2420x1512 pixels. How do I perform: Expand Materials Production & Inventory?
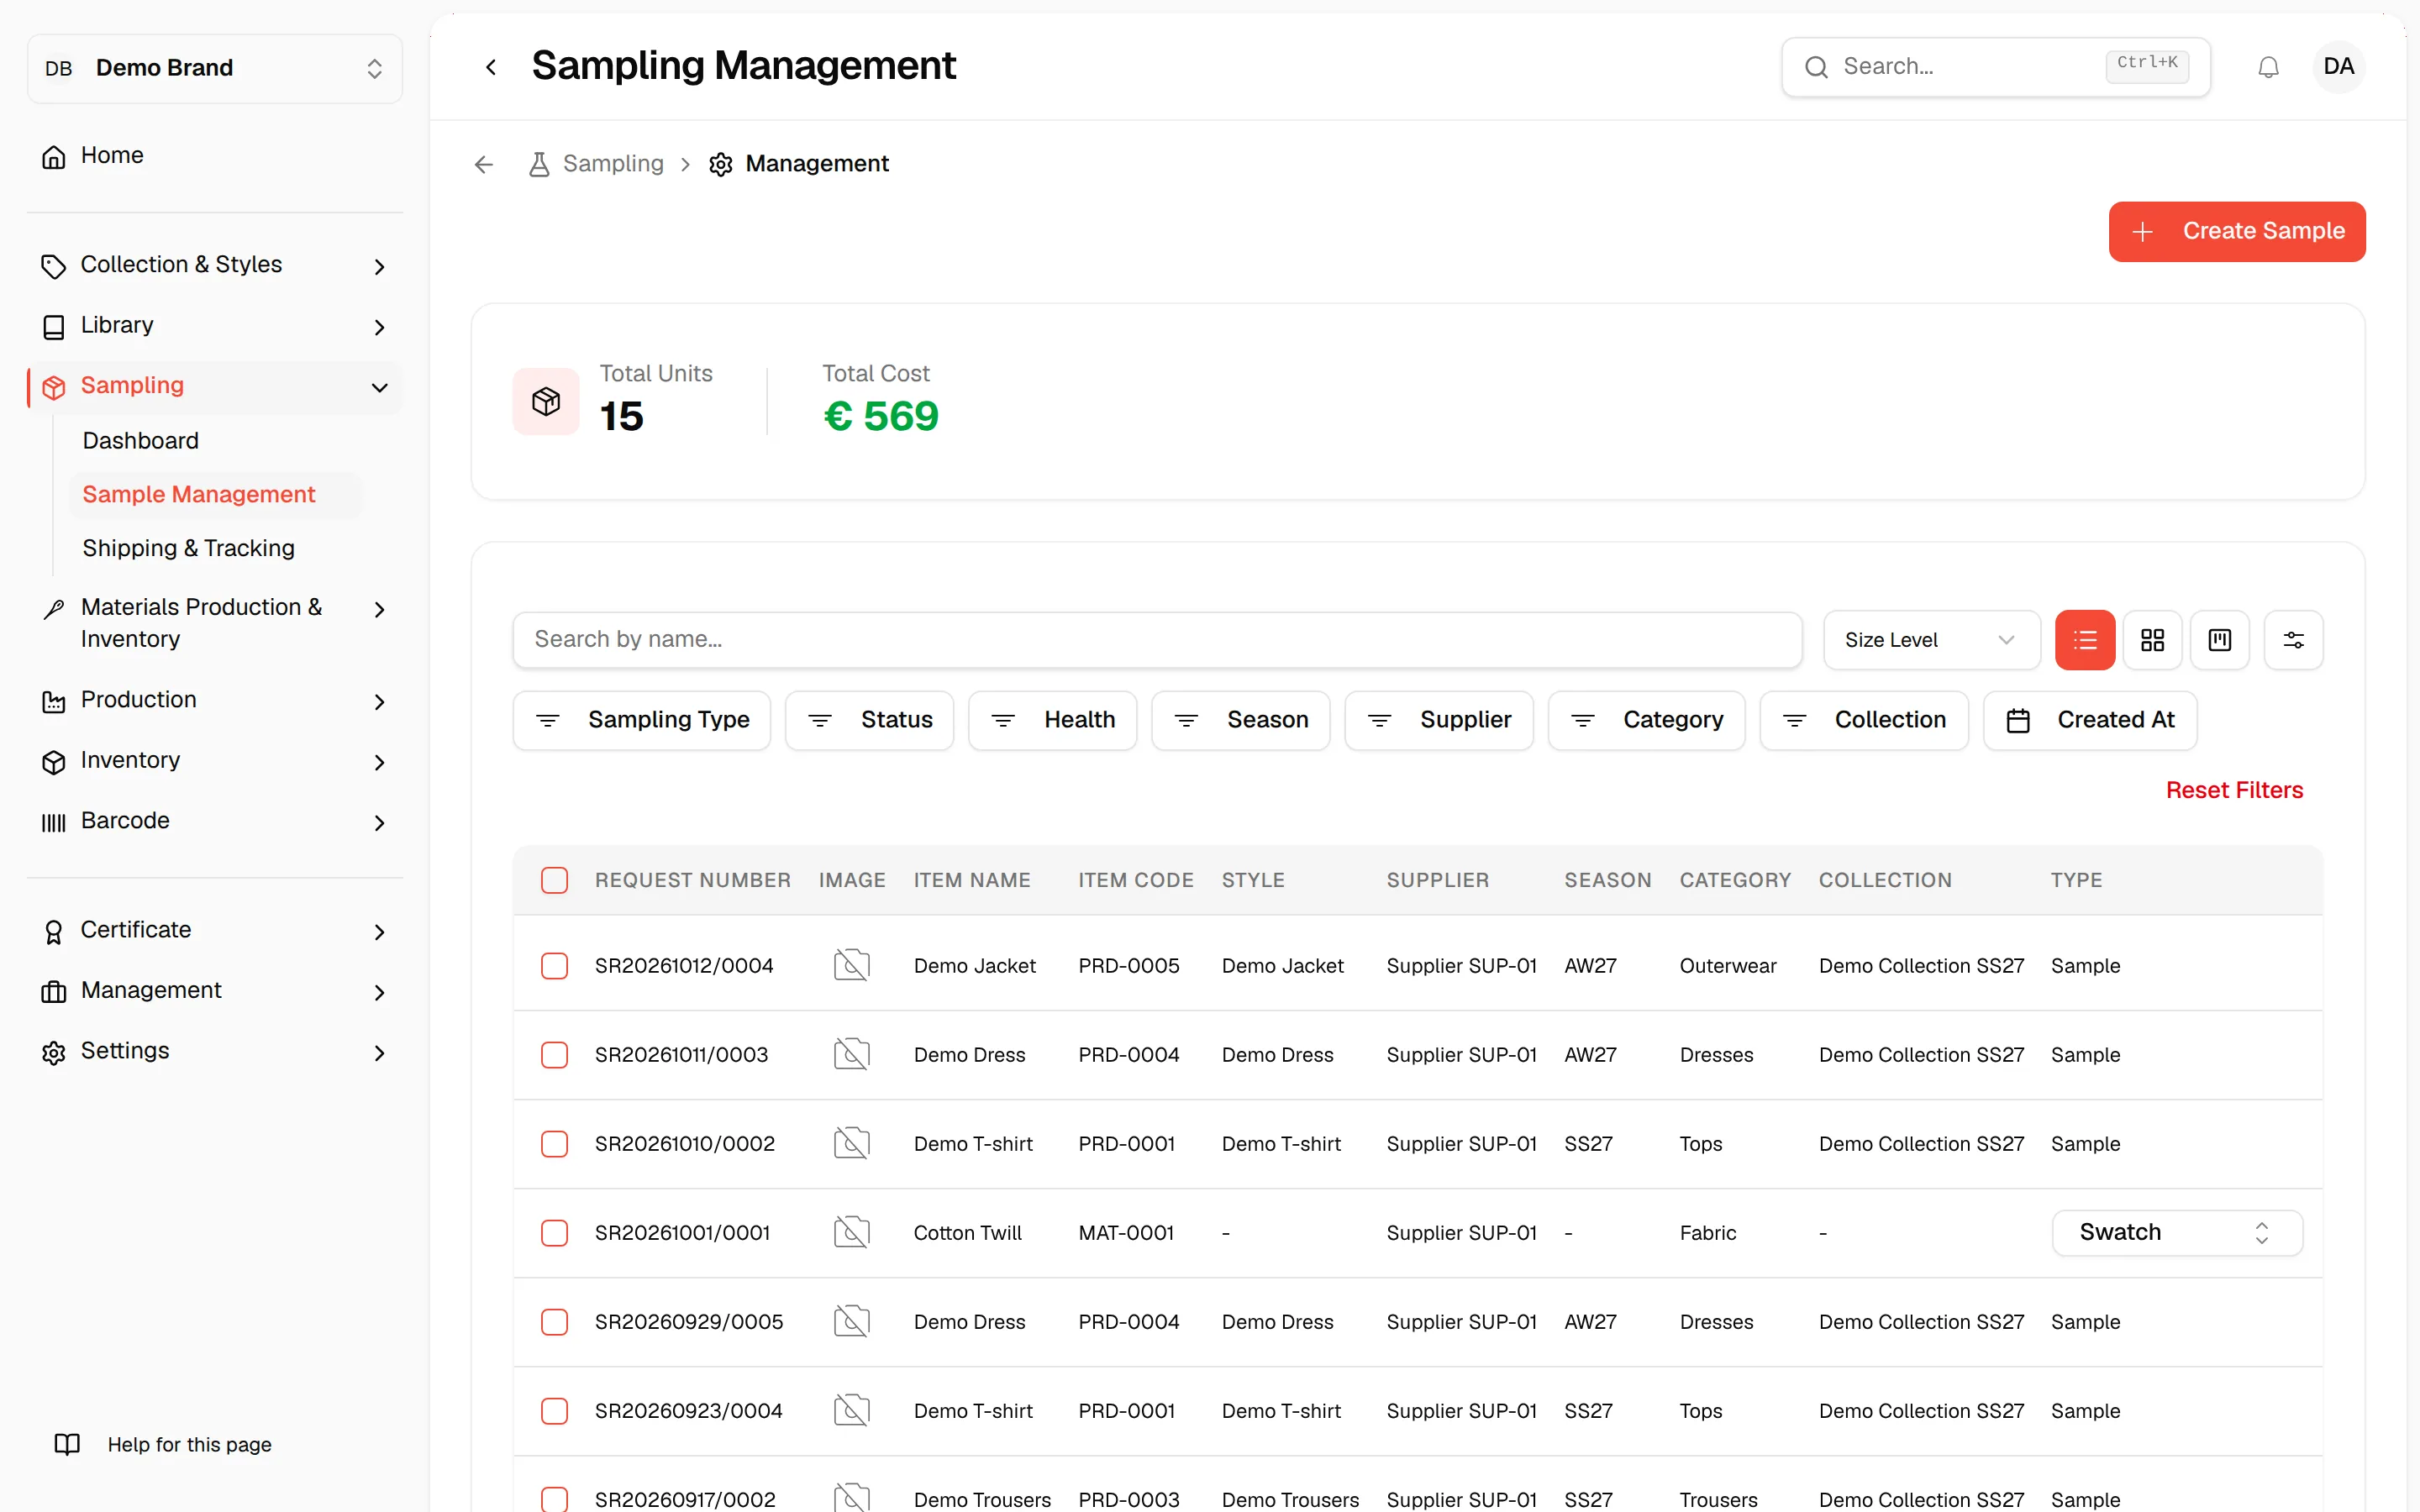215,623
